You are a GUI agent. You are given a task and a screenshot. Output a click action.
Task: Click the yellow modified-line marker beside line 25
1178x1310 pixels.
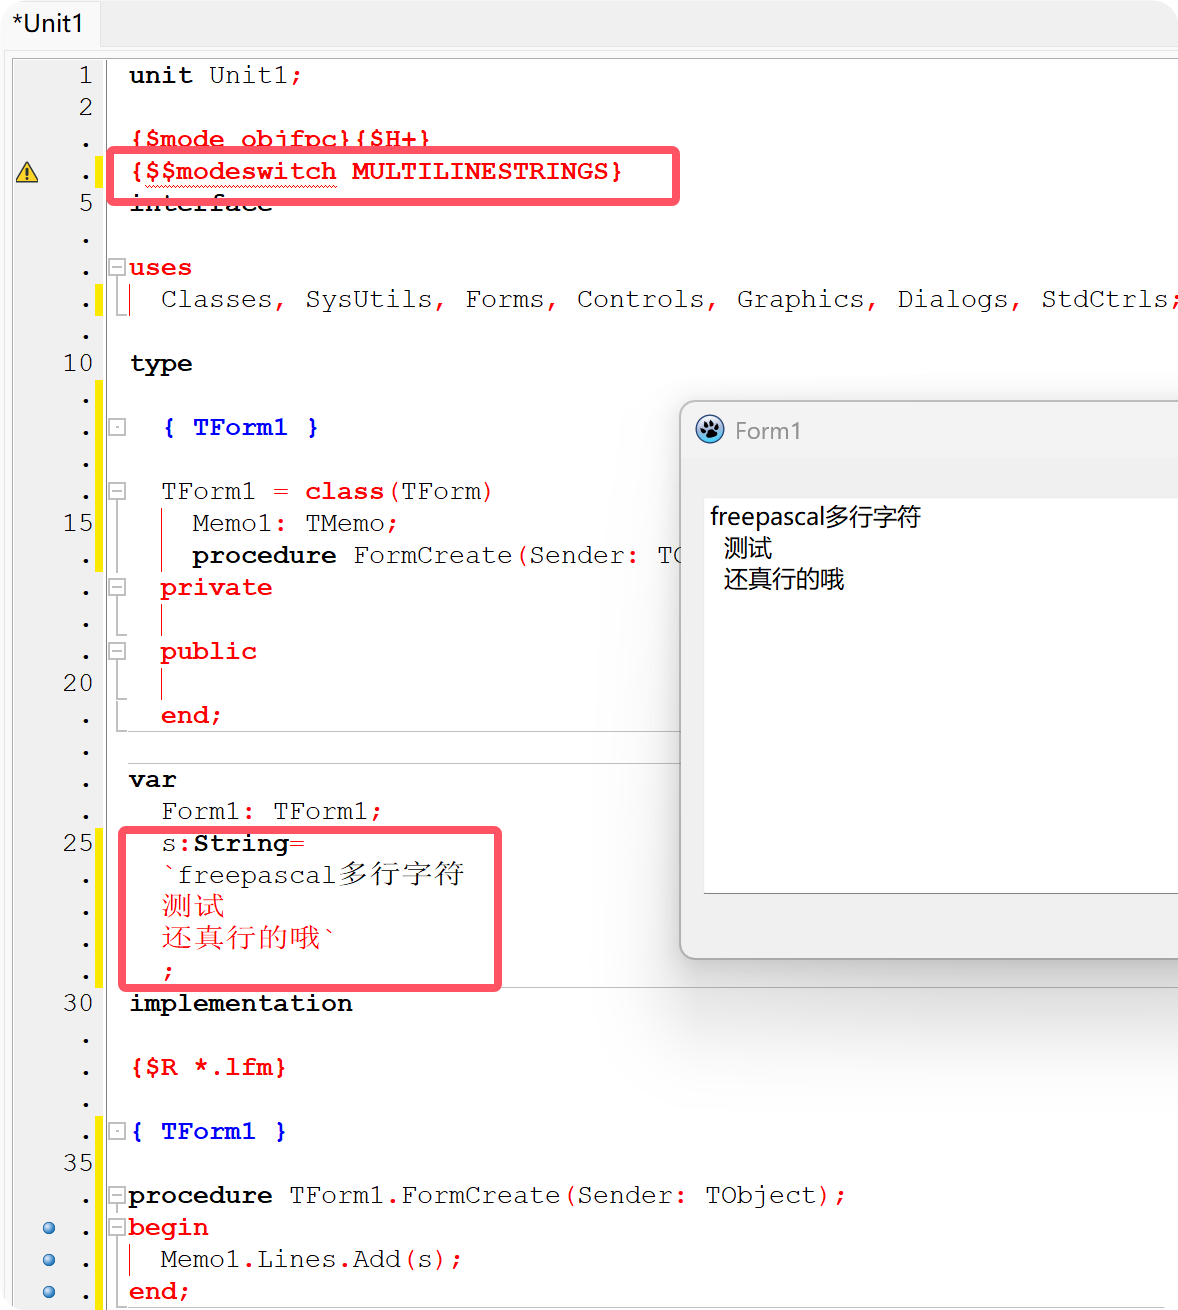pyautogui.click(x=99, y=843)
